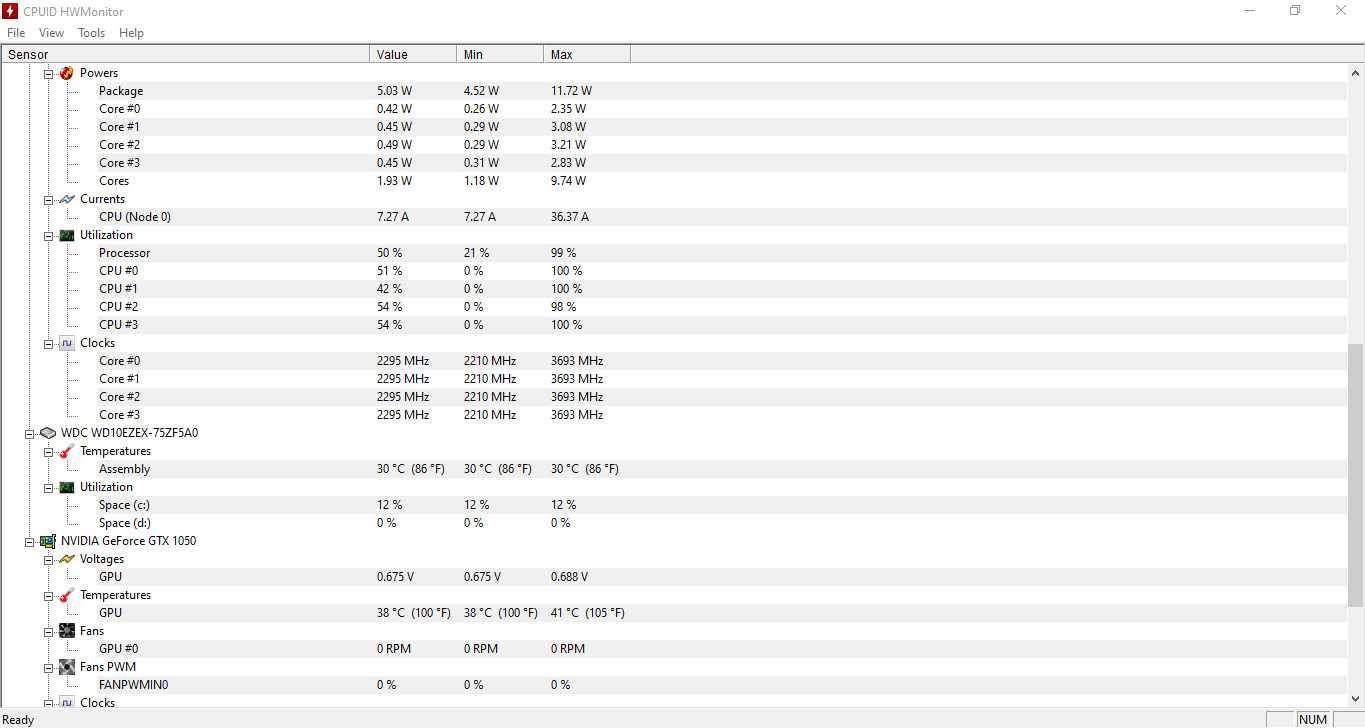Collapse the CPU Clocks group
Screen dimensions: 1365x728
point(48,343)
